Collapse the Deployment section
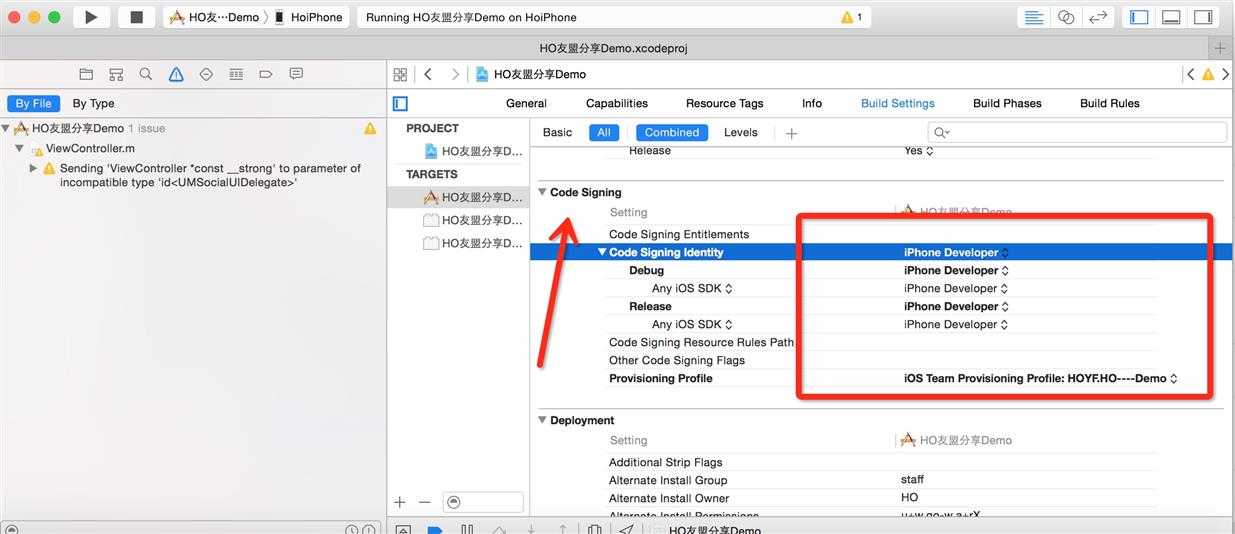 [543, 420]
